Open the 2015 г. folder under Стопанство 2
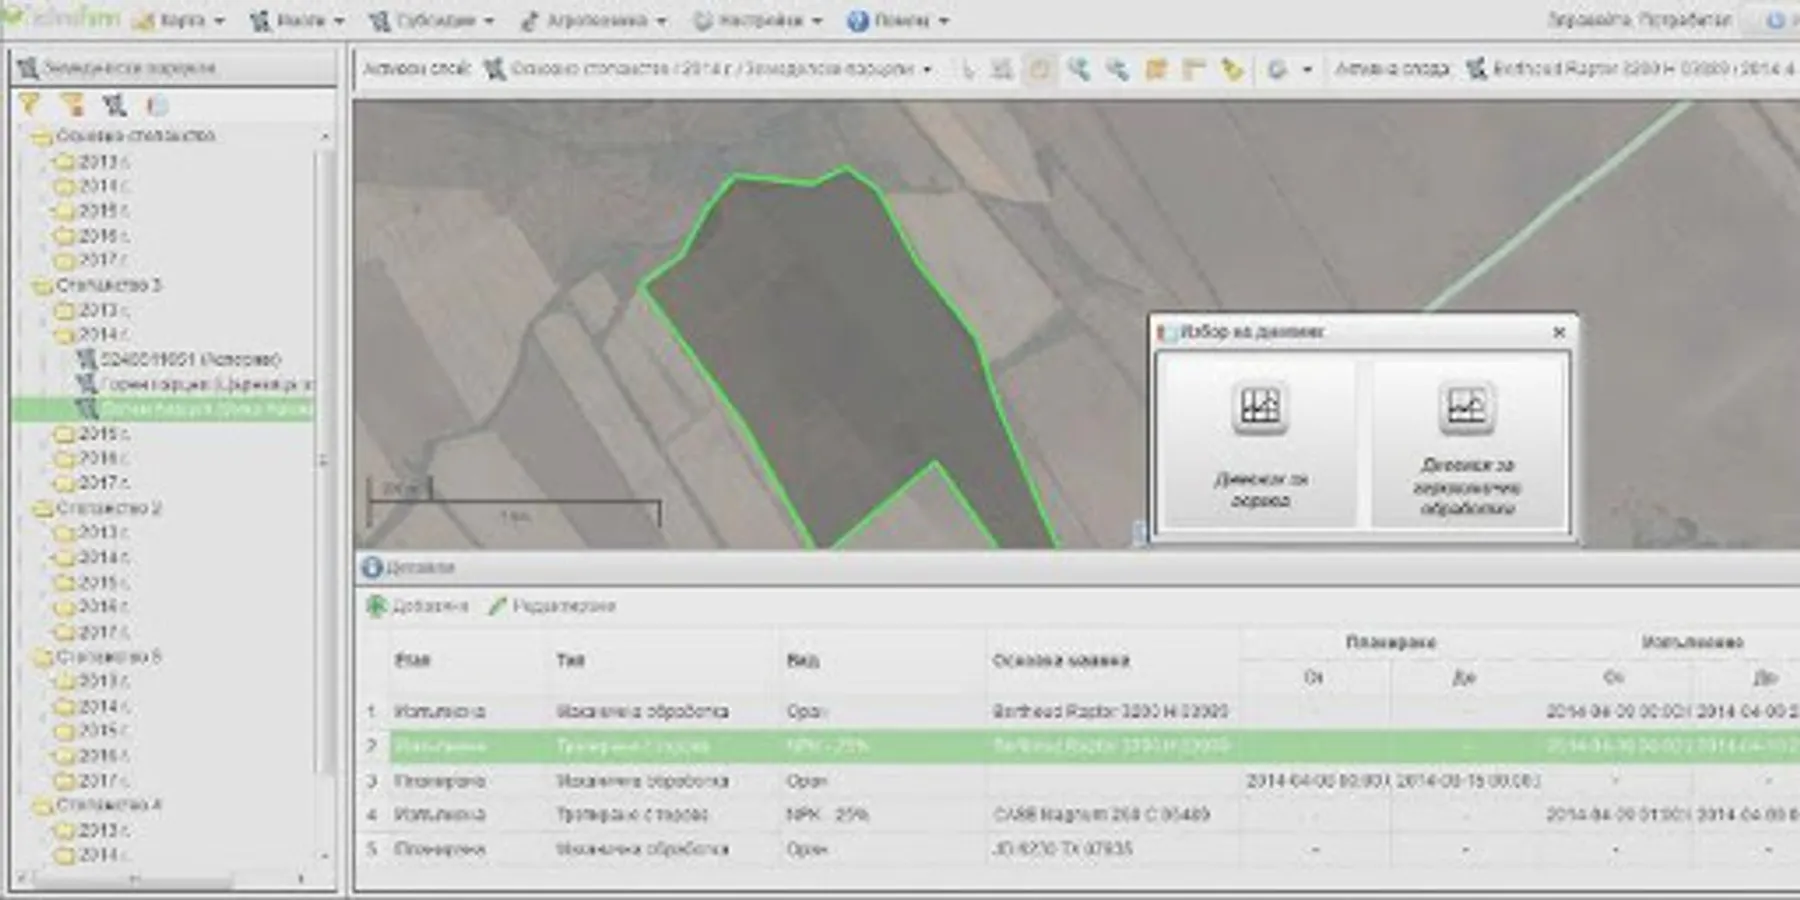Screen dimensions: 1800x900 point(93,582)
